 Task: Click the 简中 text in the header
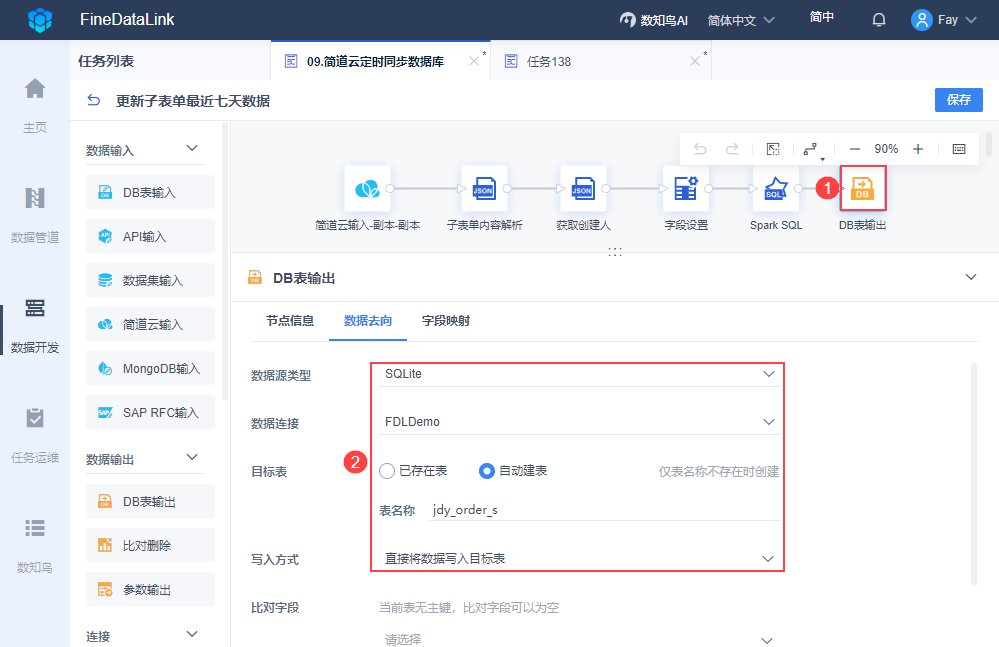click(822, 17)
